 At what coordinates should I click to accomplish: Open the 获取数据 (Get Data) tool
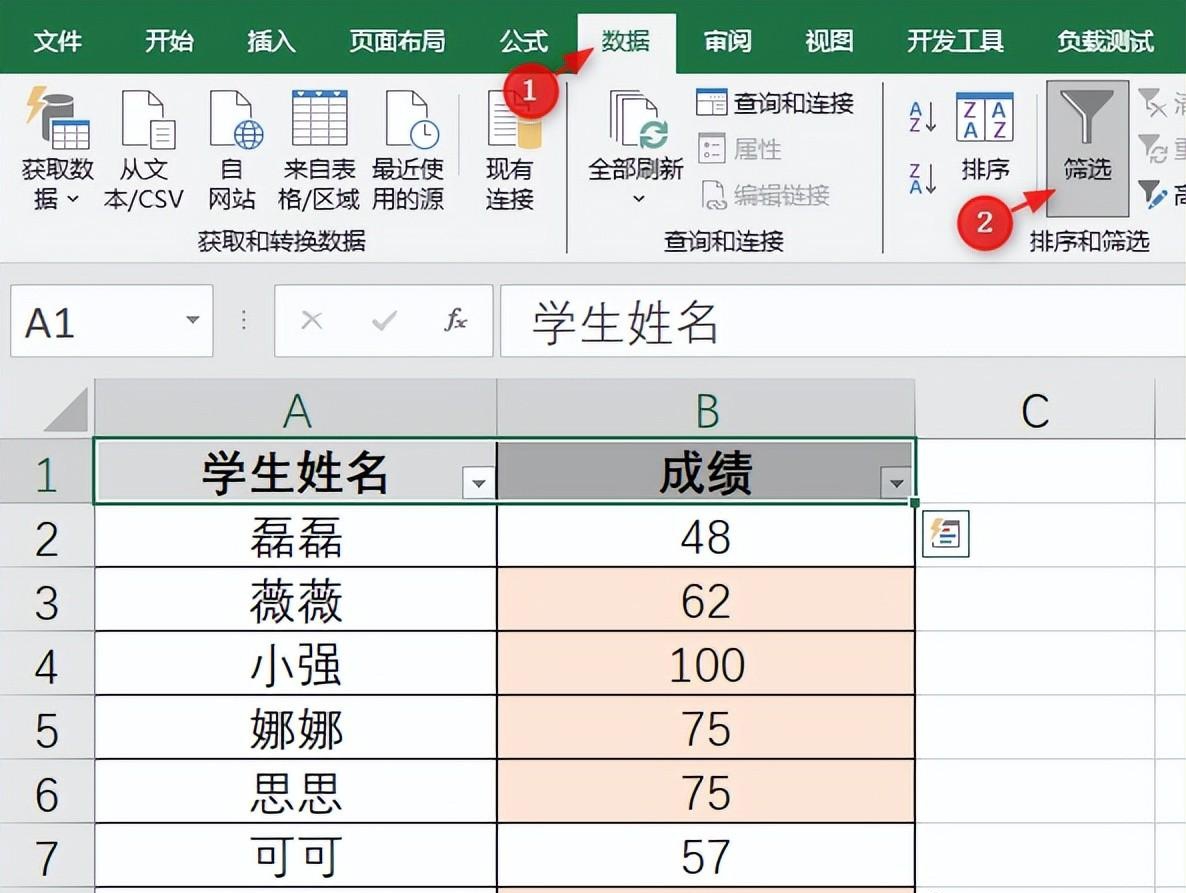click(x=57, y=150)
